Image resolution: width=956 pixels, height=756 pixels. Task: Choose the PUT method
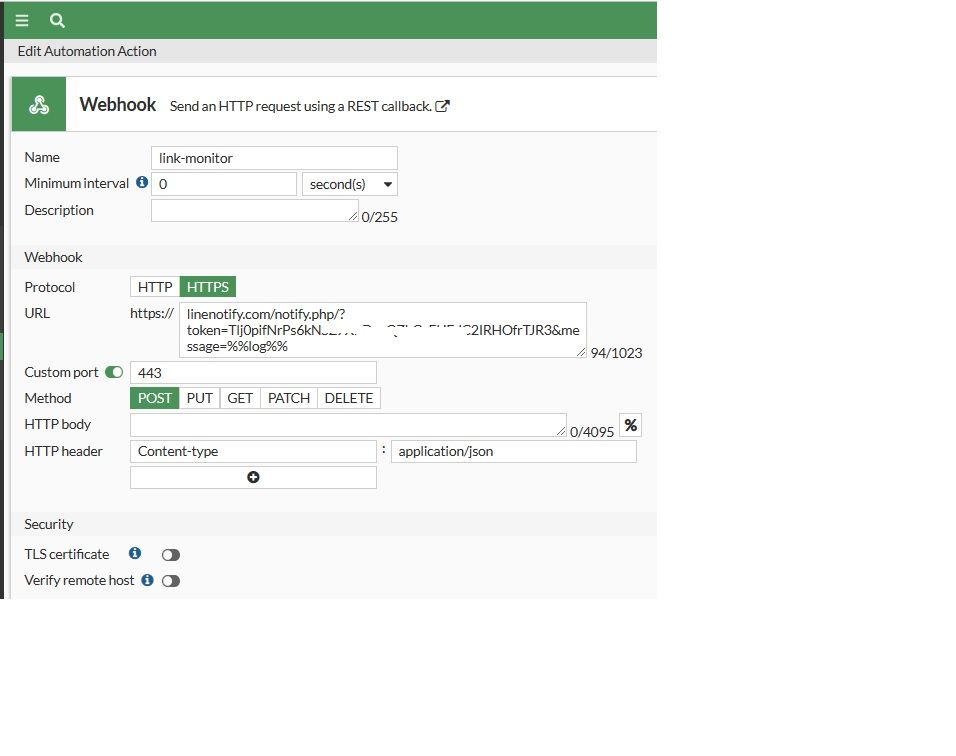click(x=199, y=398)
